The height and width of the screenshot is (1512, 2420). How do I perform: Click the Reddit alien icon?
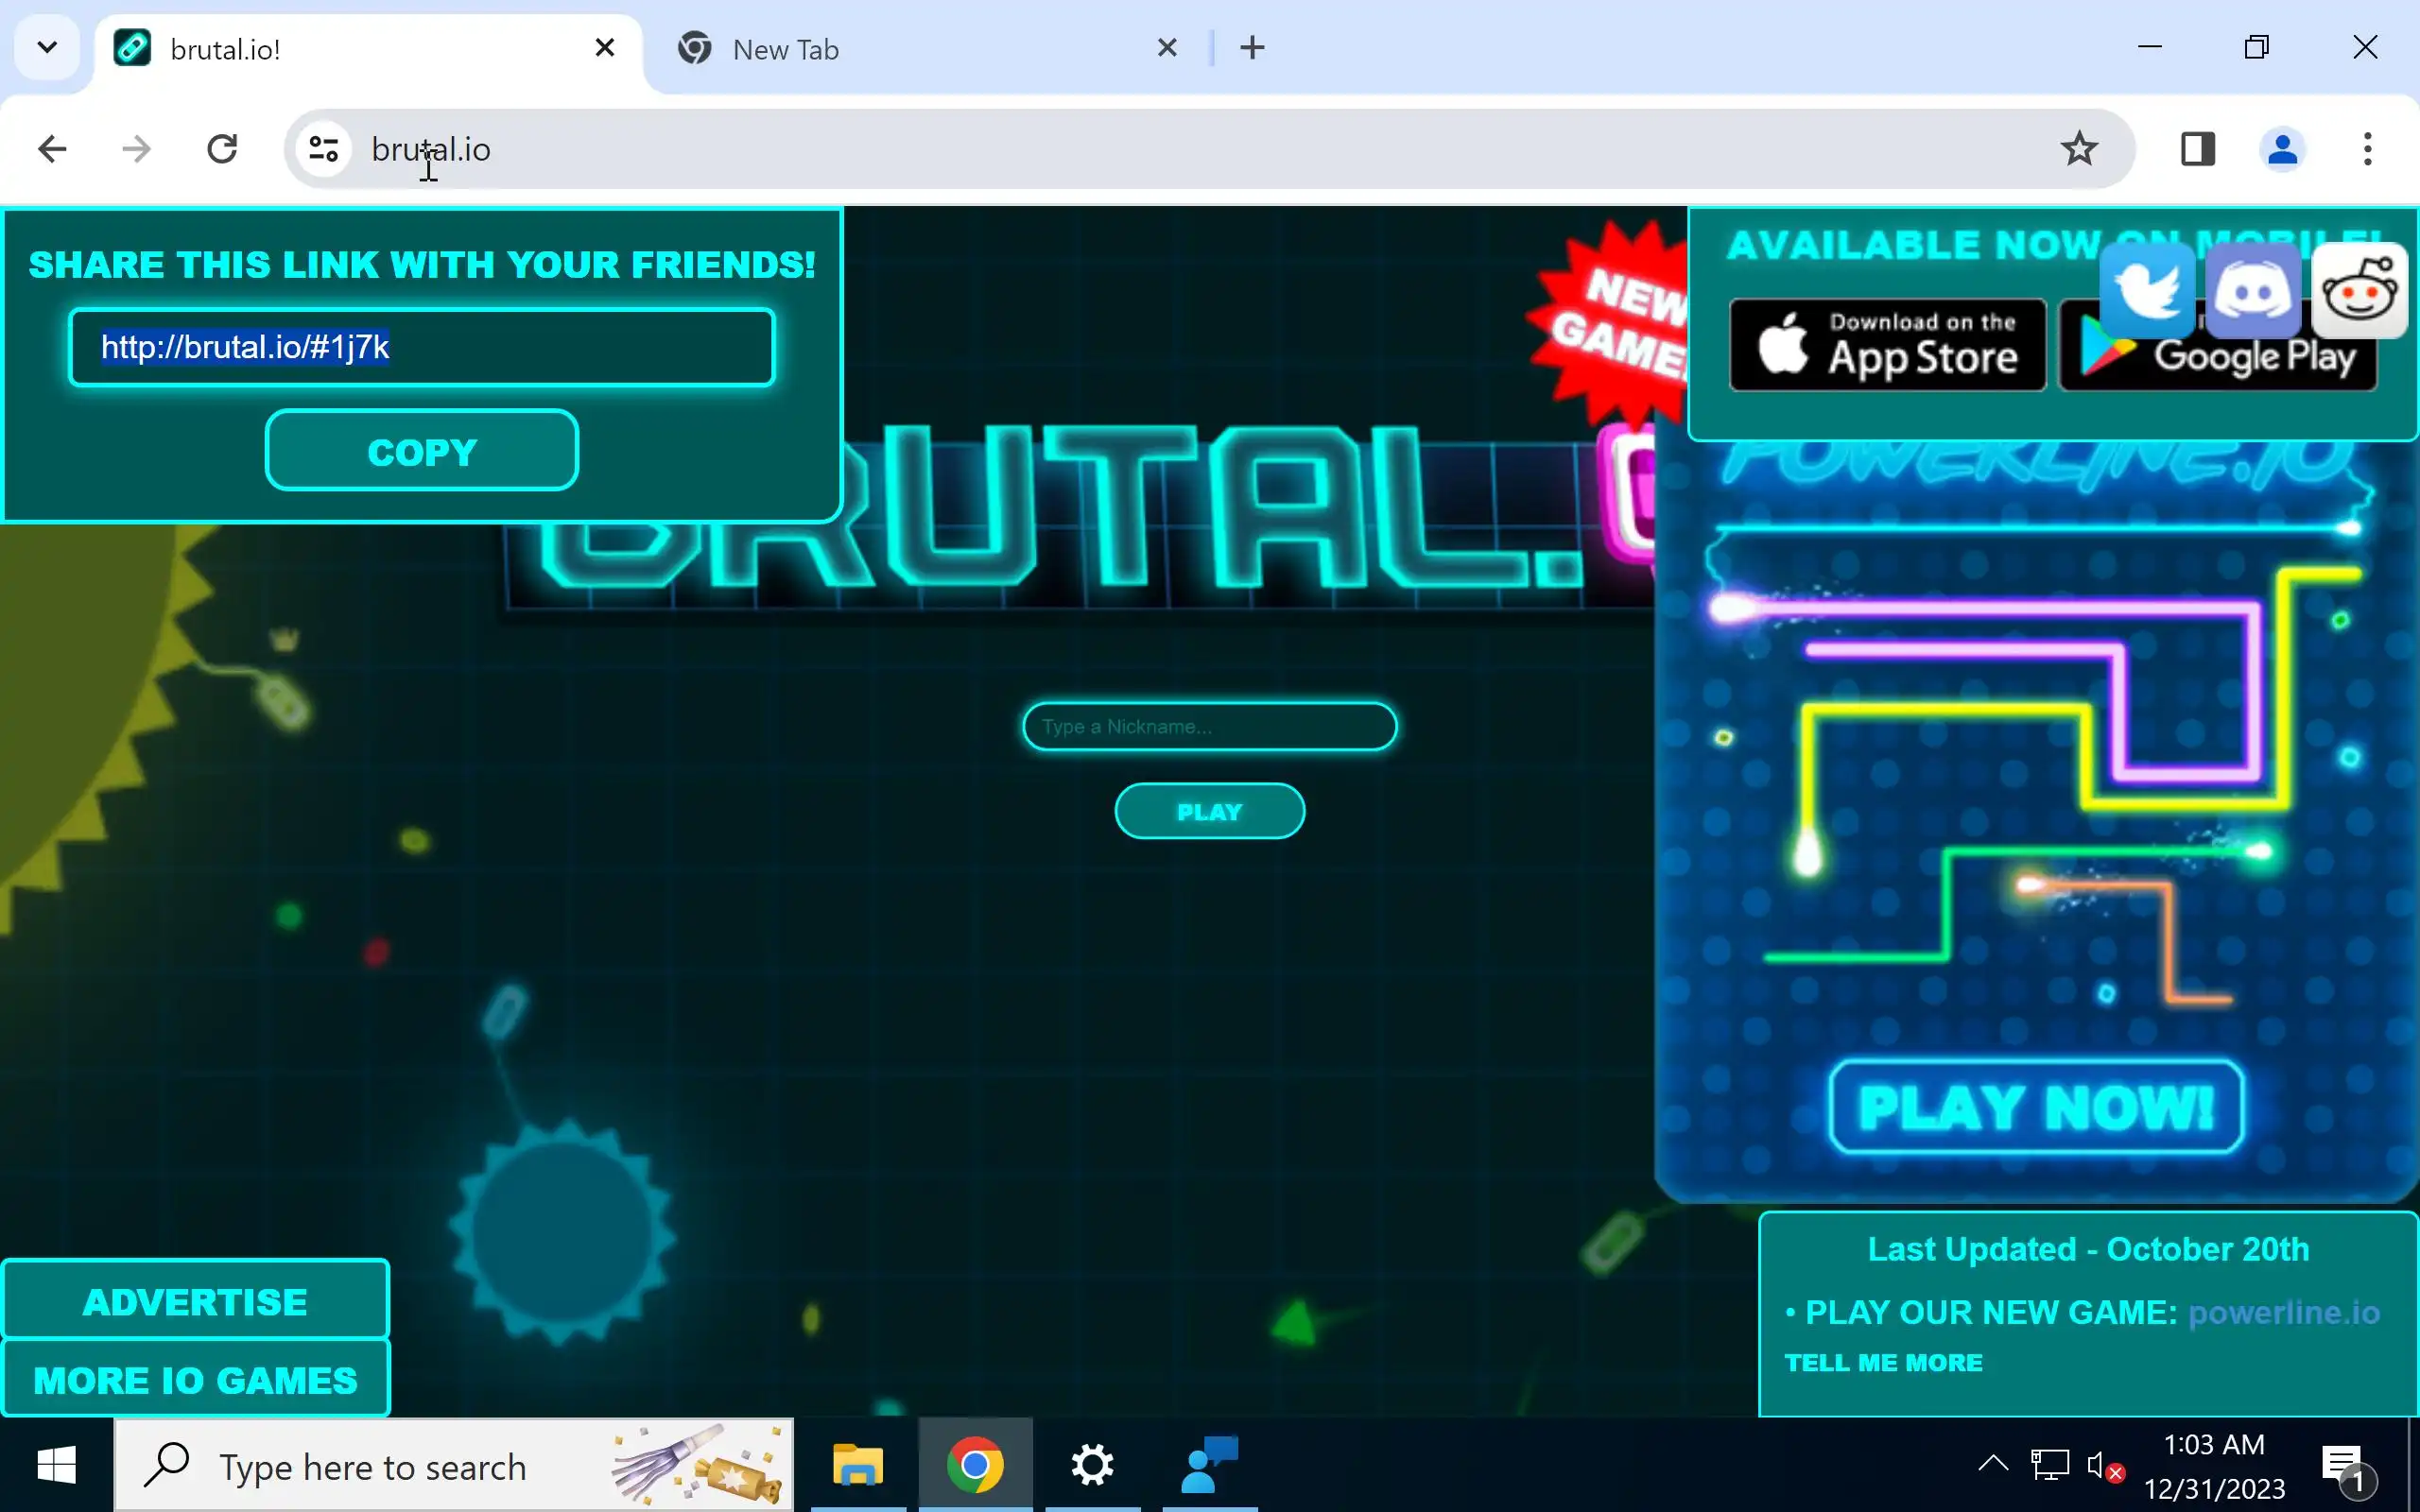coord(2359,291)
